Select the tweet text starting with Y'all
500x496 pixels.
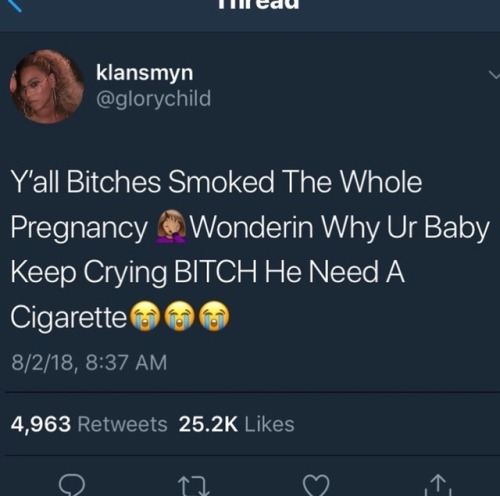pos(250,250)
